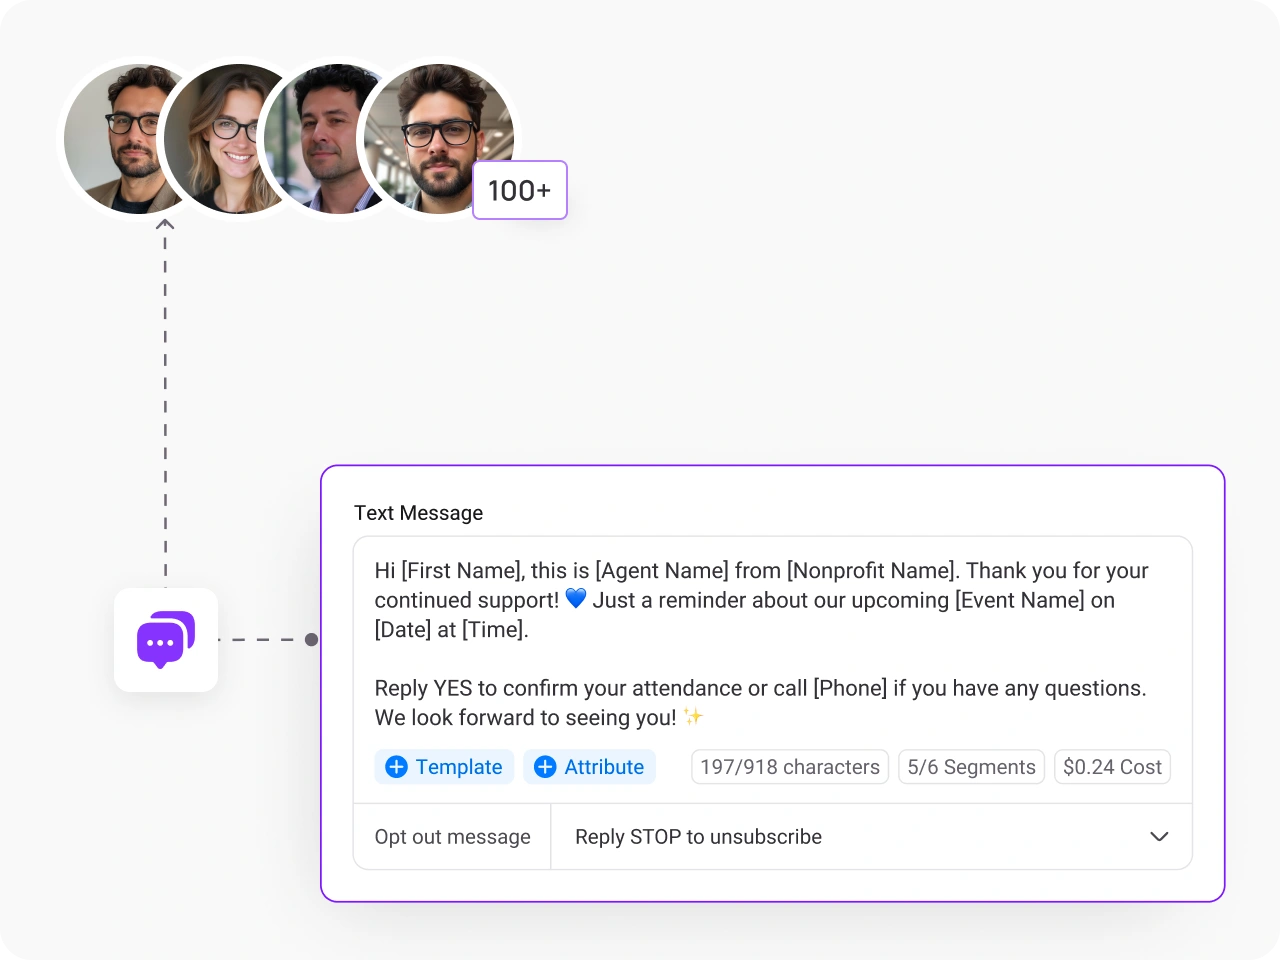Expand the opt out message chevron

(1159, 837)
